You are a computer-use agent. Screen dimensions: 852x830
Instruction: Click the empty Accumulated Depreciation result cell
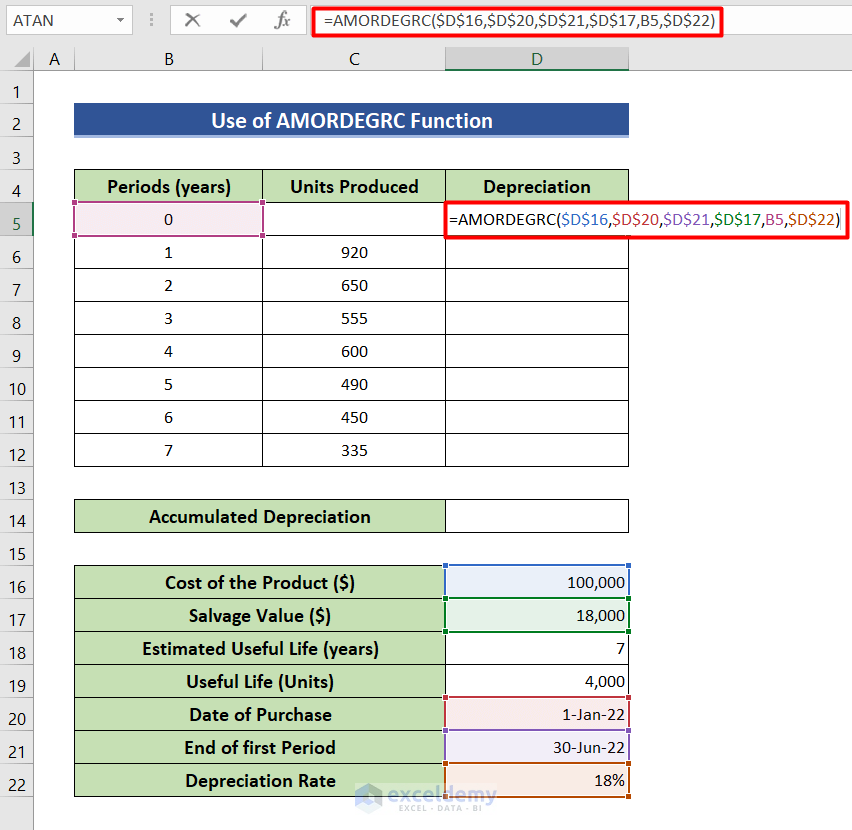tap(537, 517)
